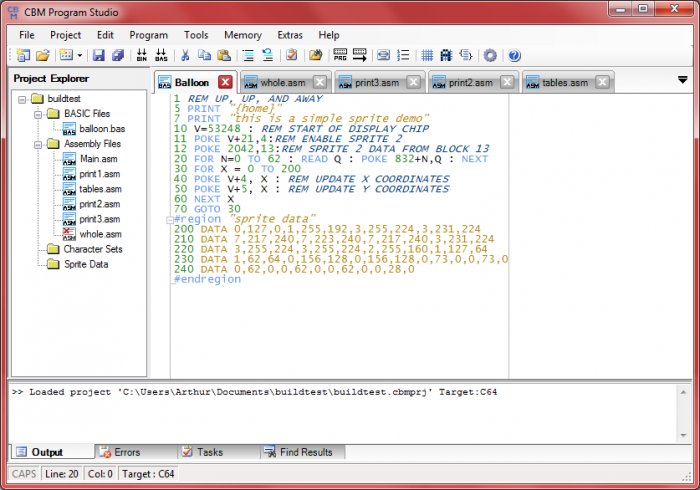Open the tab list dropdown arrow

tap(683, 80)
